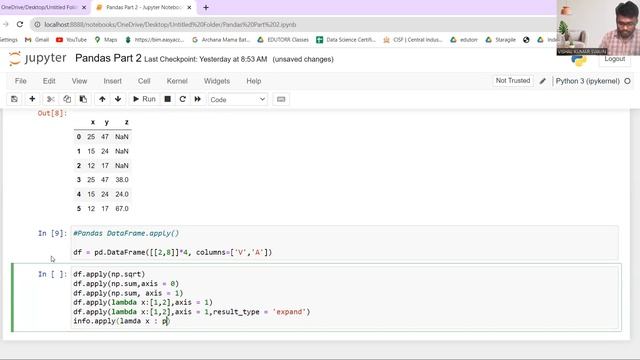The height and width of the screenshot is (360, 640).
Task: Open the Kernel menu
Action: point(177,81)
